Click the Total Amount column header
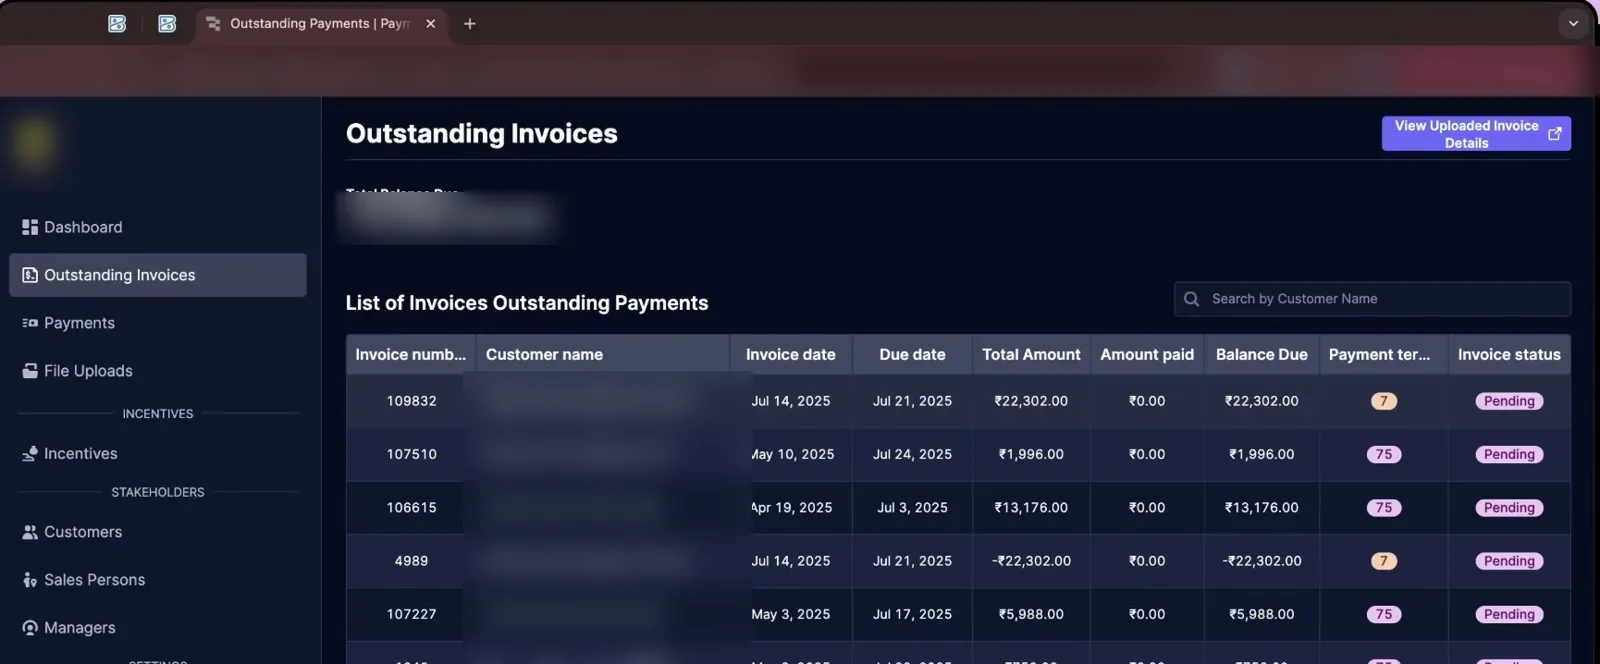Screen dimensions: 1600x664 [x=1031, y=355]
